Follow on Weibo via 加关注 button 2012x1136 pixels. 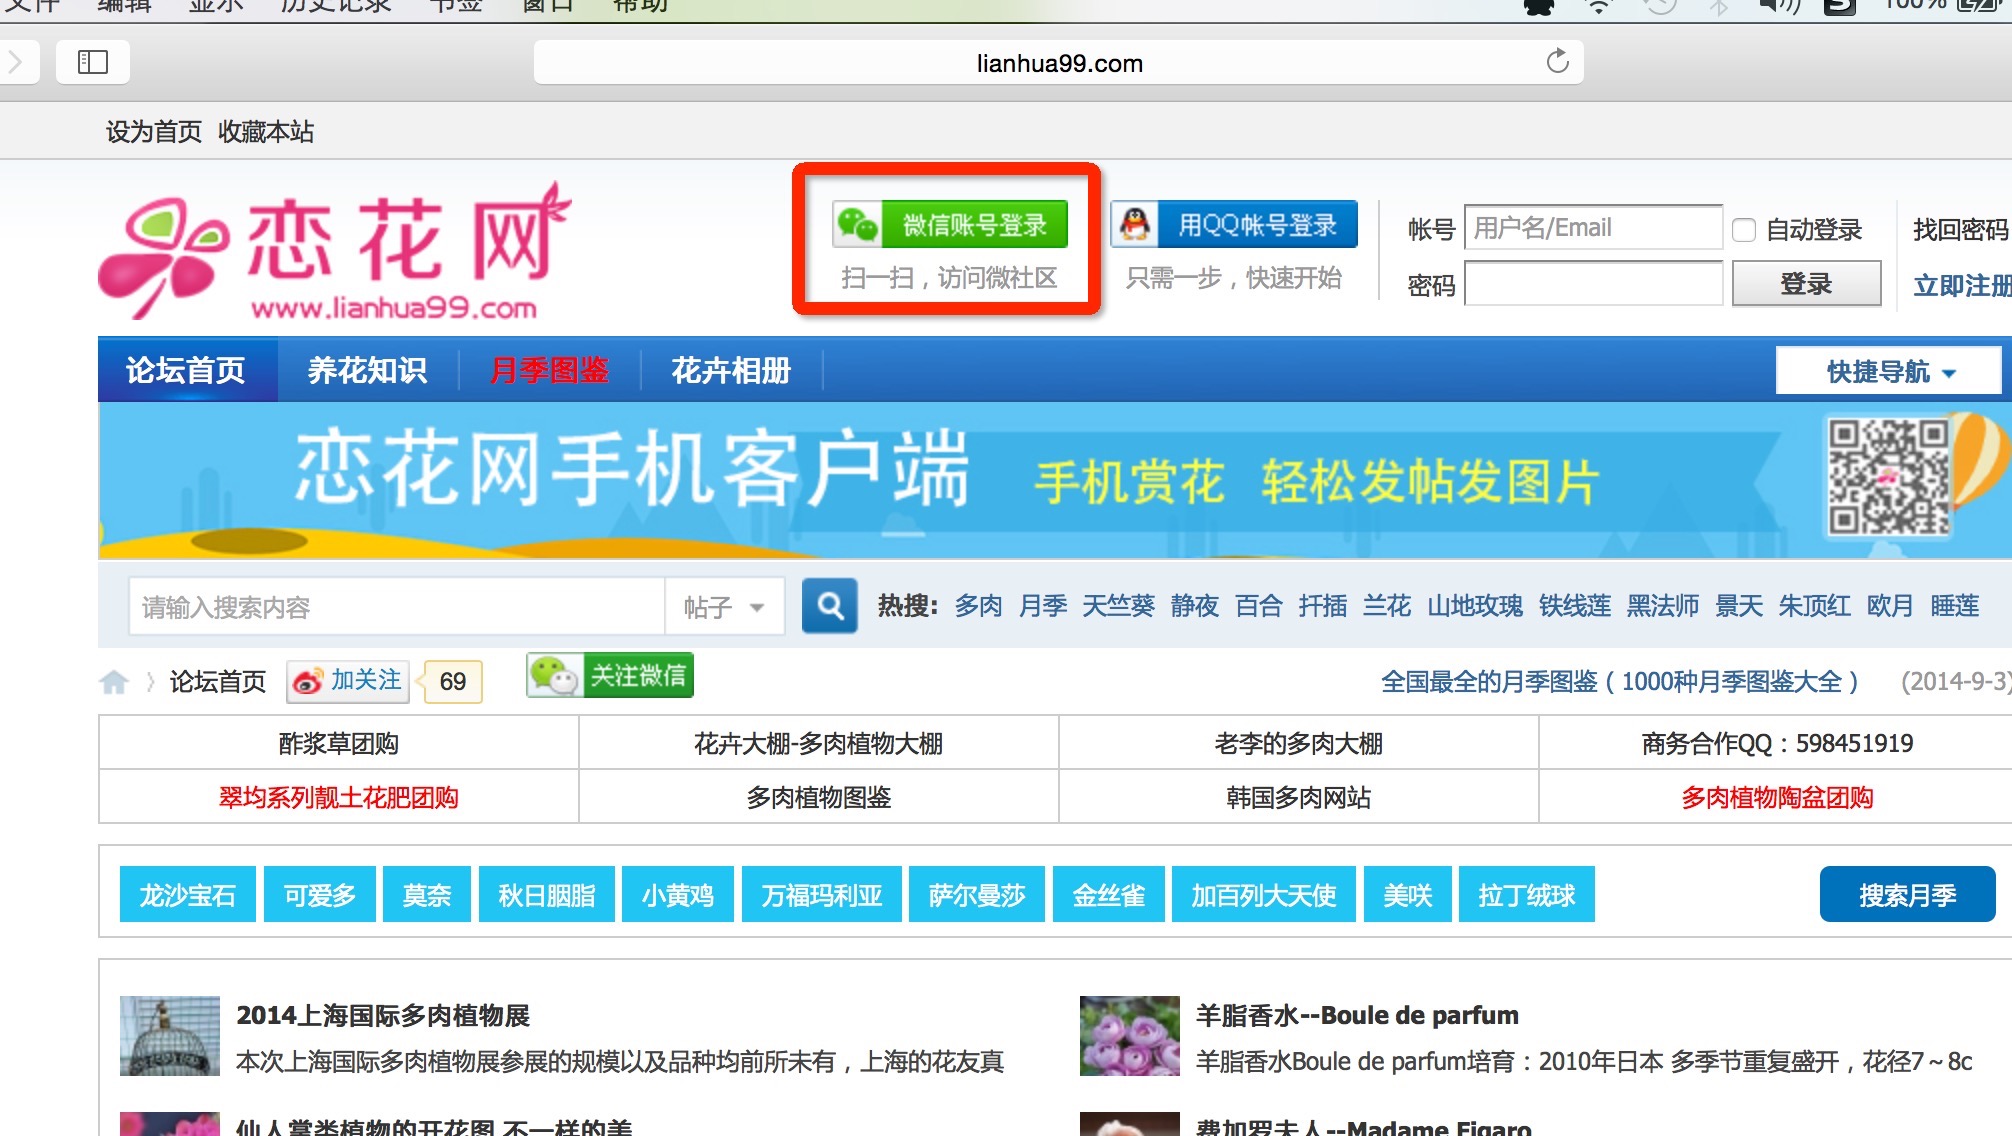click(348, 681)
